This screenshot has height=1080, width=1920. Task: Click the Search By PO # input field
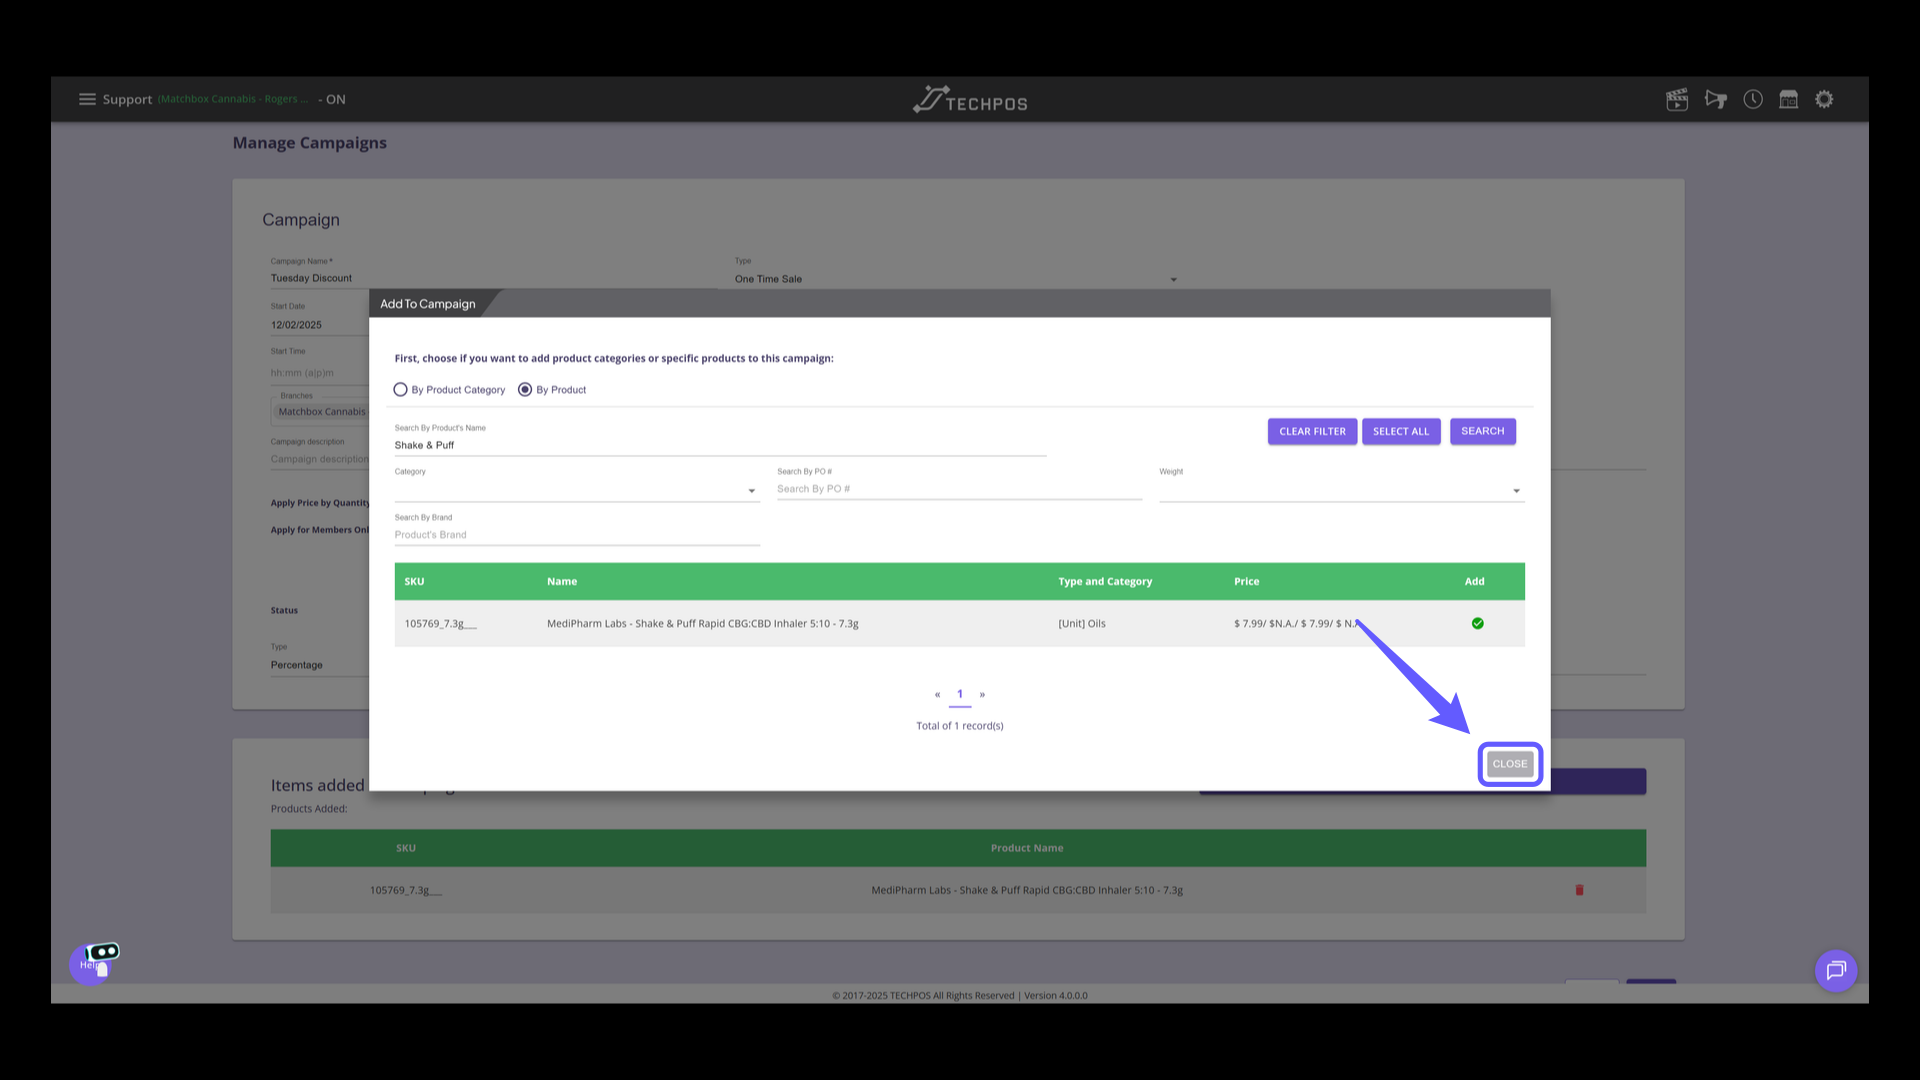tap(958, 489)
